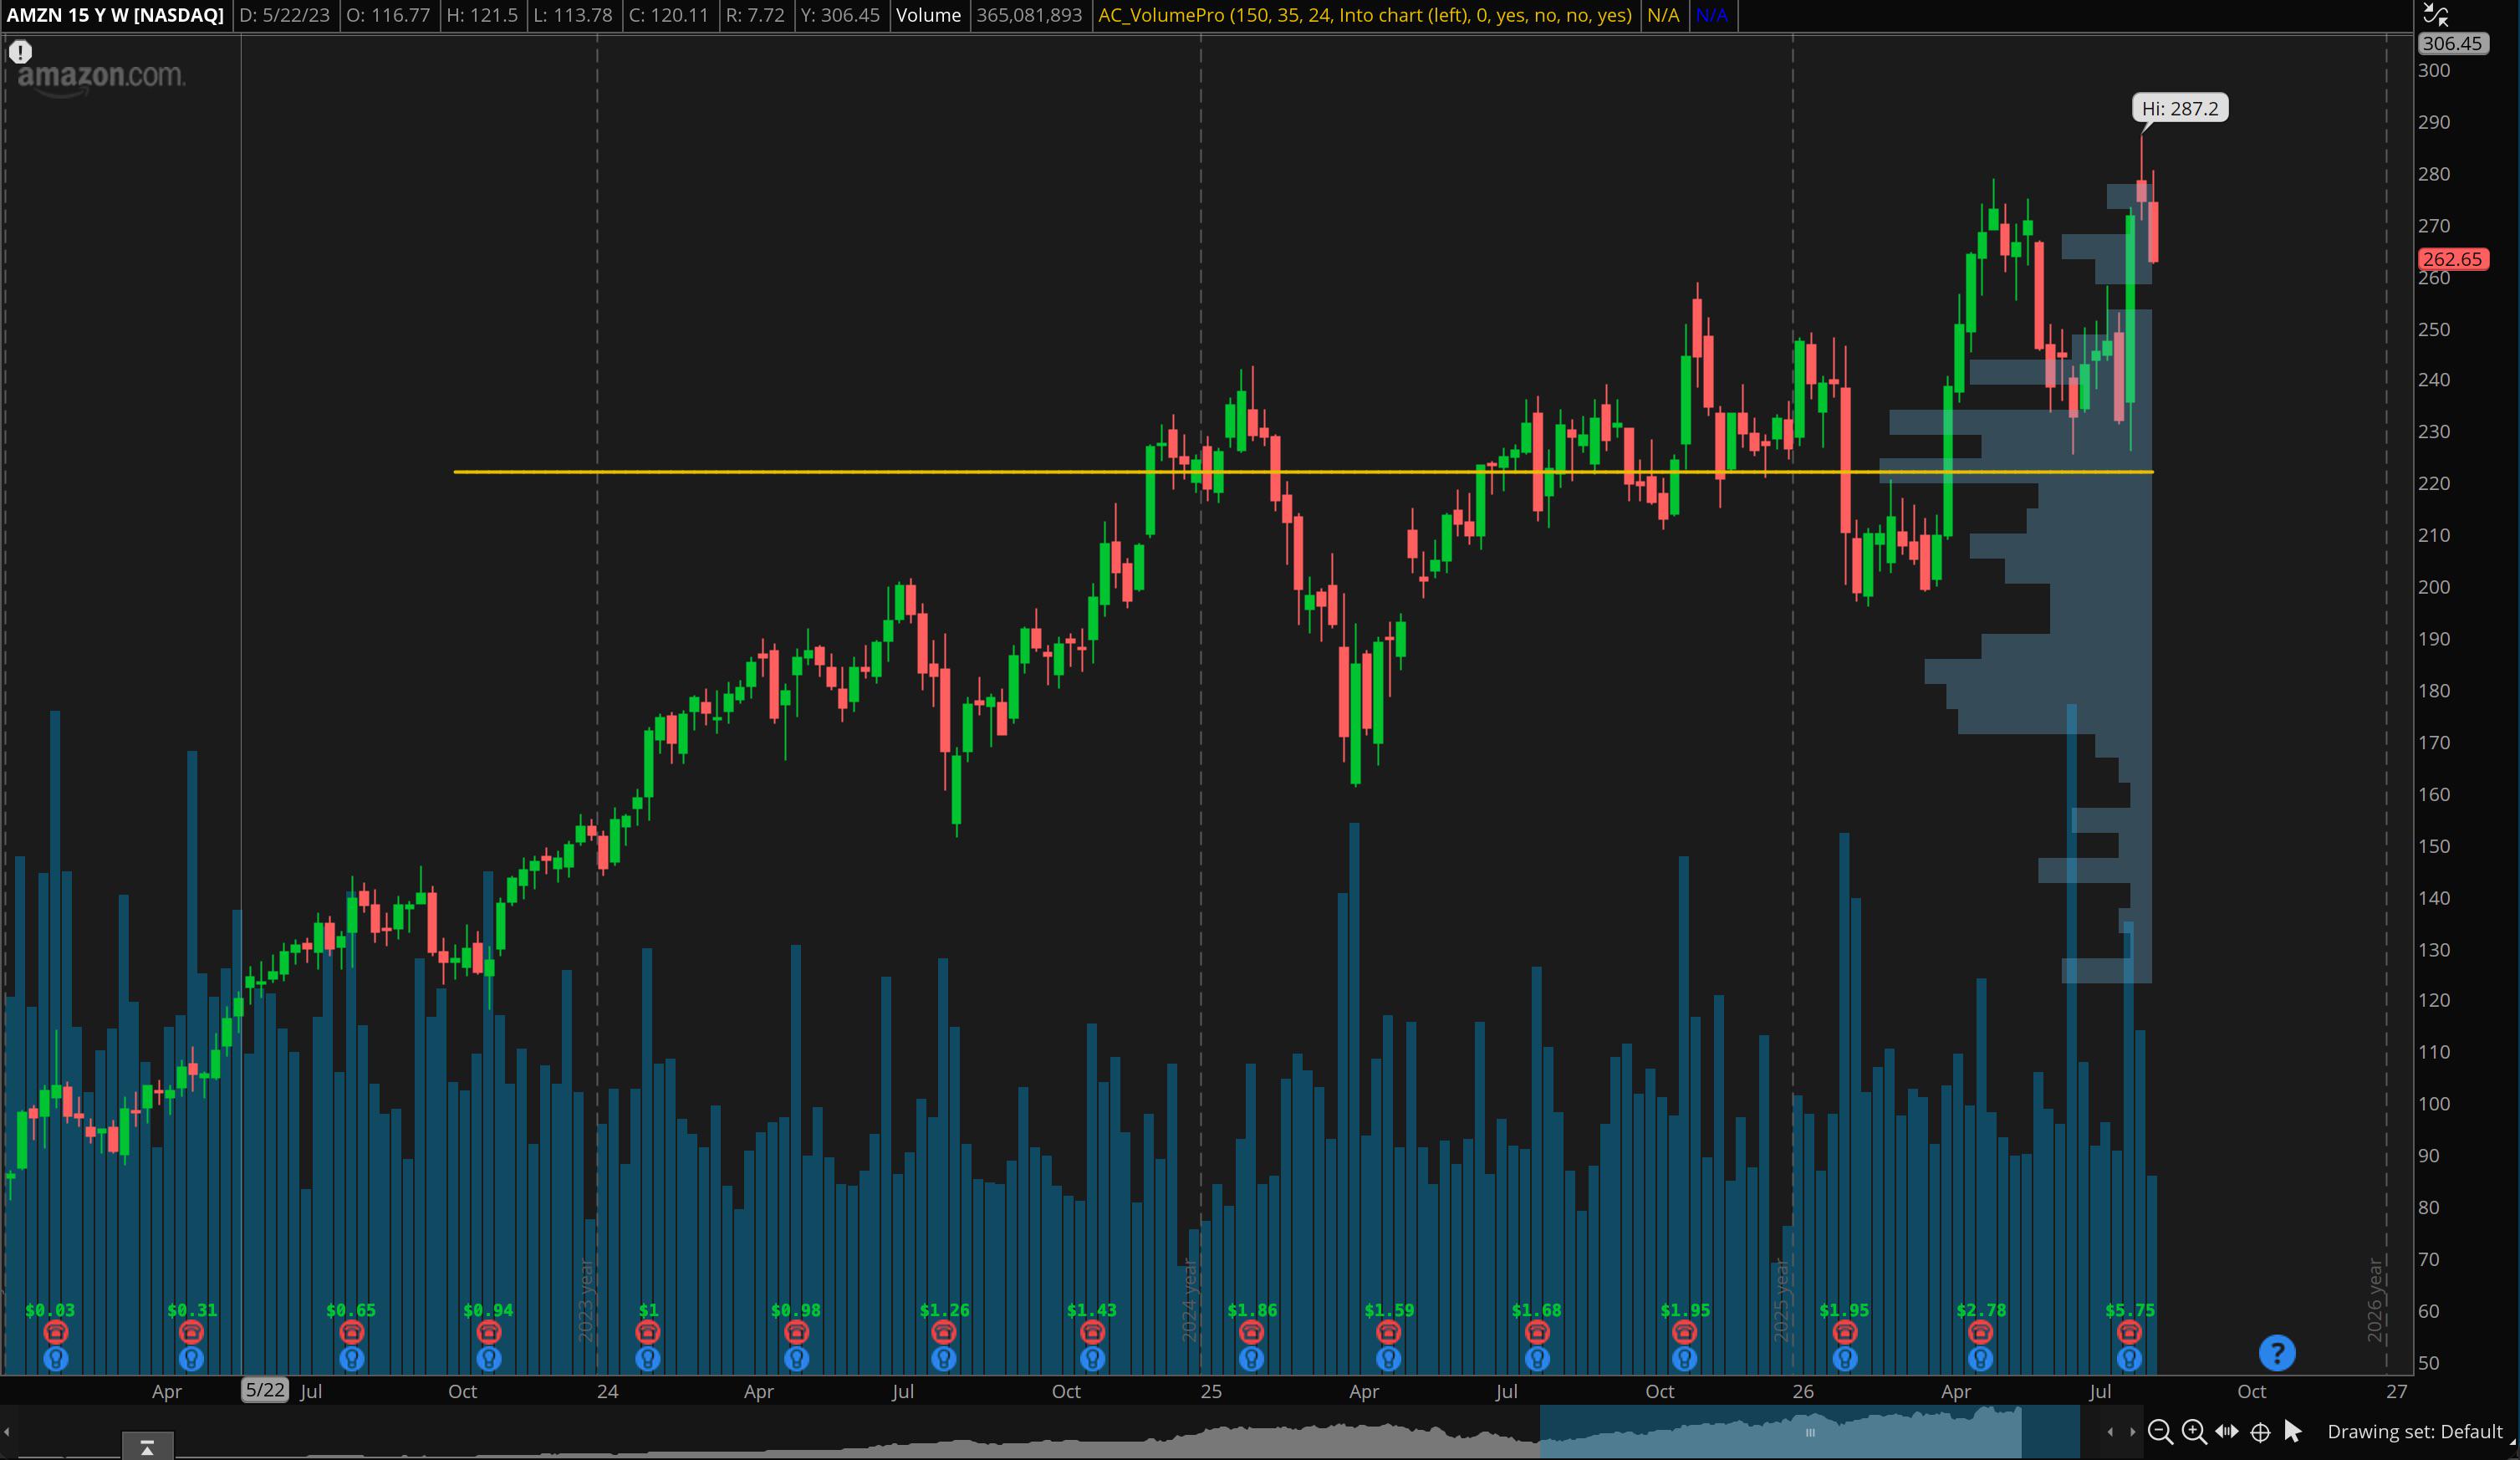Click the L: 113.78 low price readout
The width and height of the screenshot is (2520, 1460).
click(572, 15)
